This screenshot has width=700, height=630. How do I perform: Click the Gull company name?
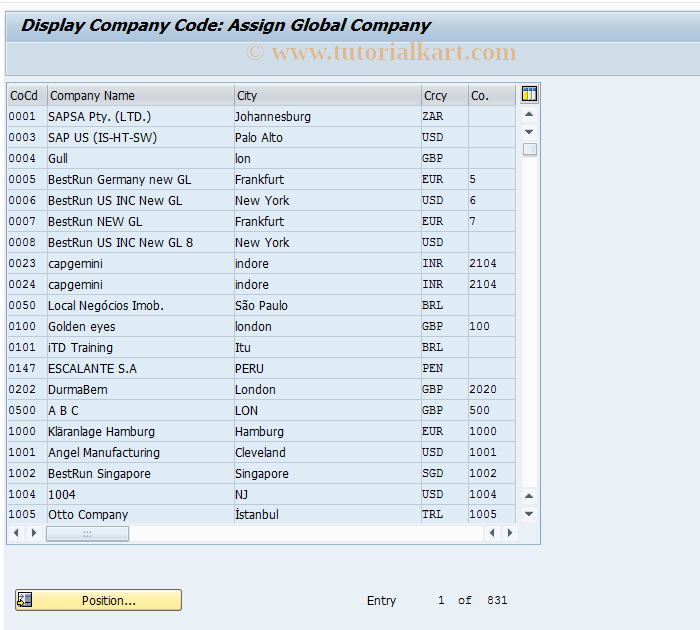(x=141, y=159)
